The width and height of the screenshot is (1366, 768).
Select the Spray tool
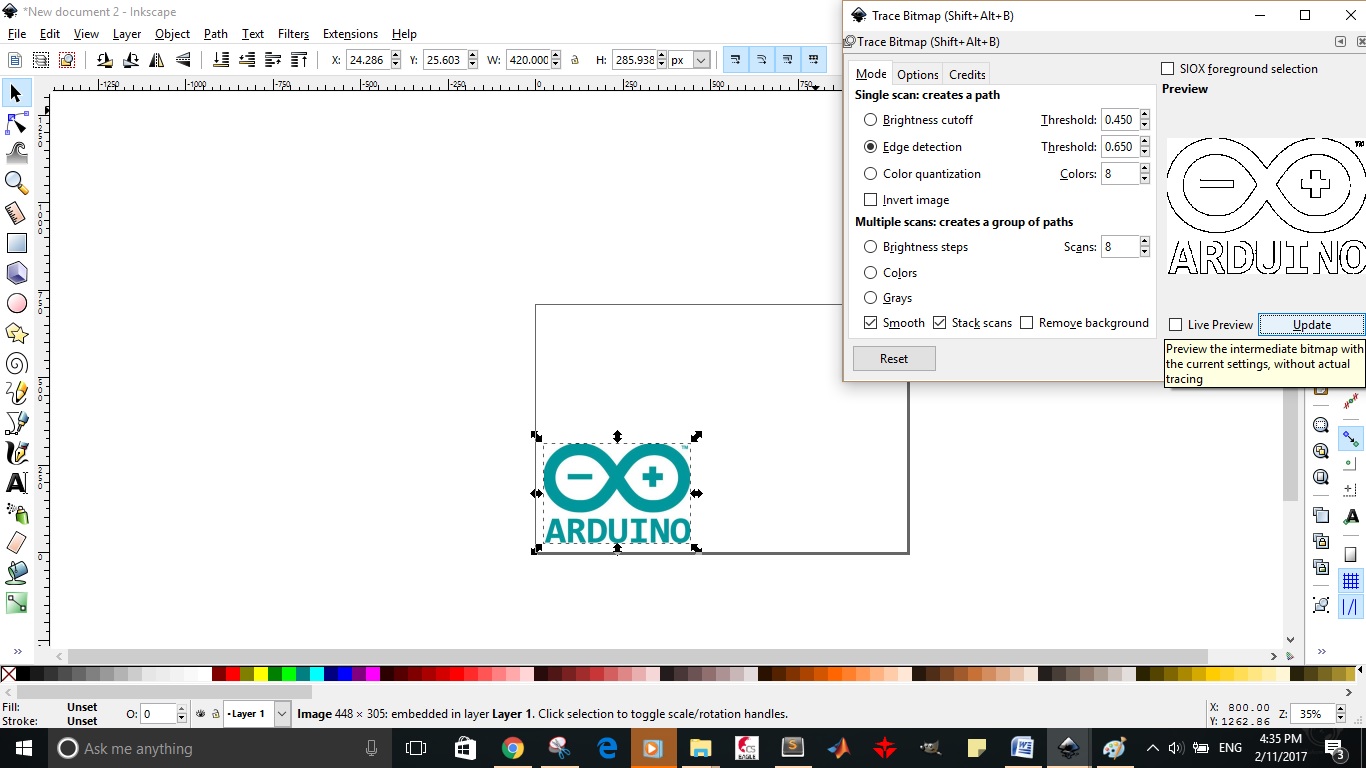[17, 513]
